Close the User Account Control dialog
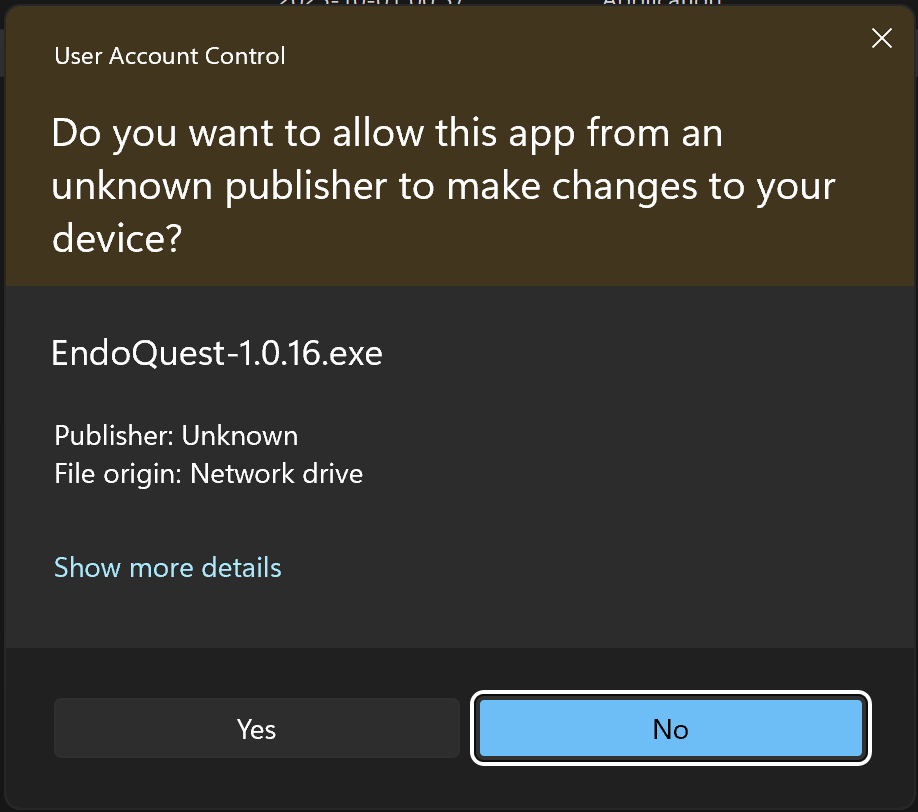 tap(881, 39)
